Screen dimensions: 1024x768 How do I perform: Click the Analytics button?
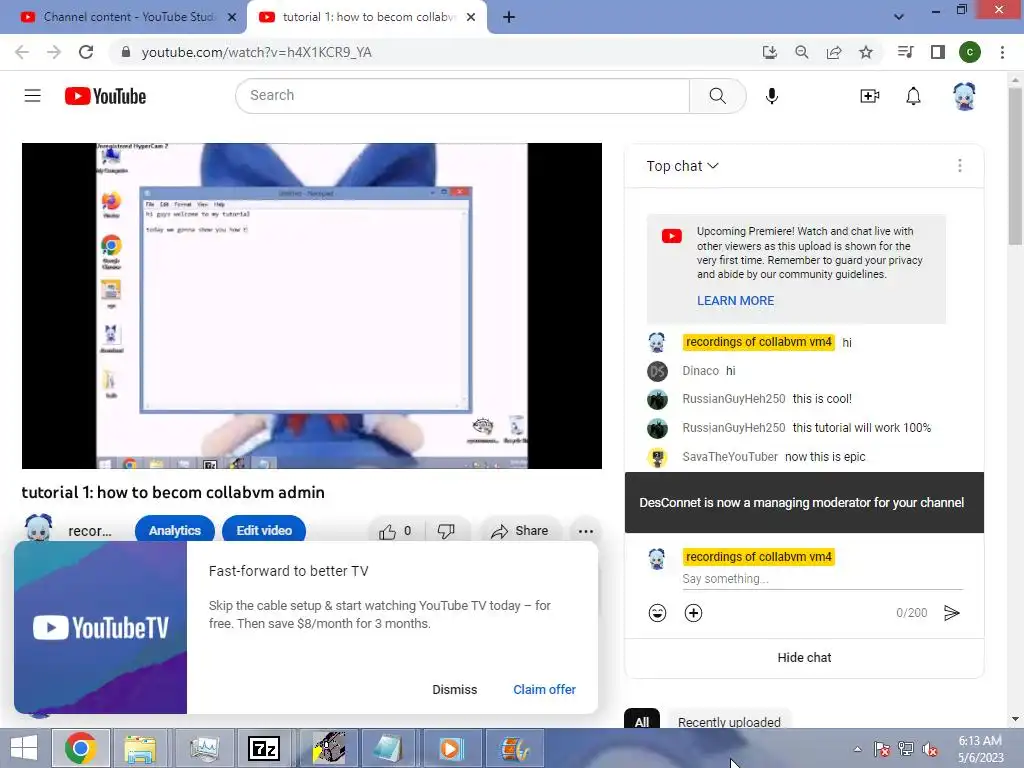click(x=174, y=530)
